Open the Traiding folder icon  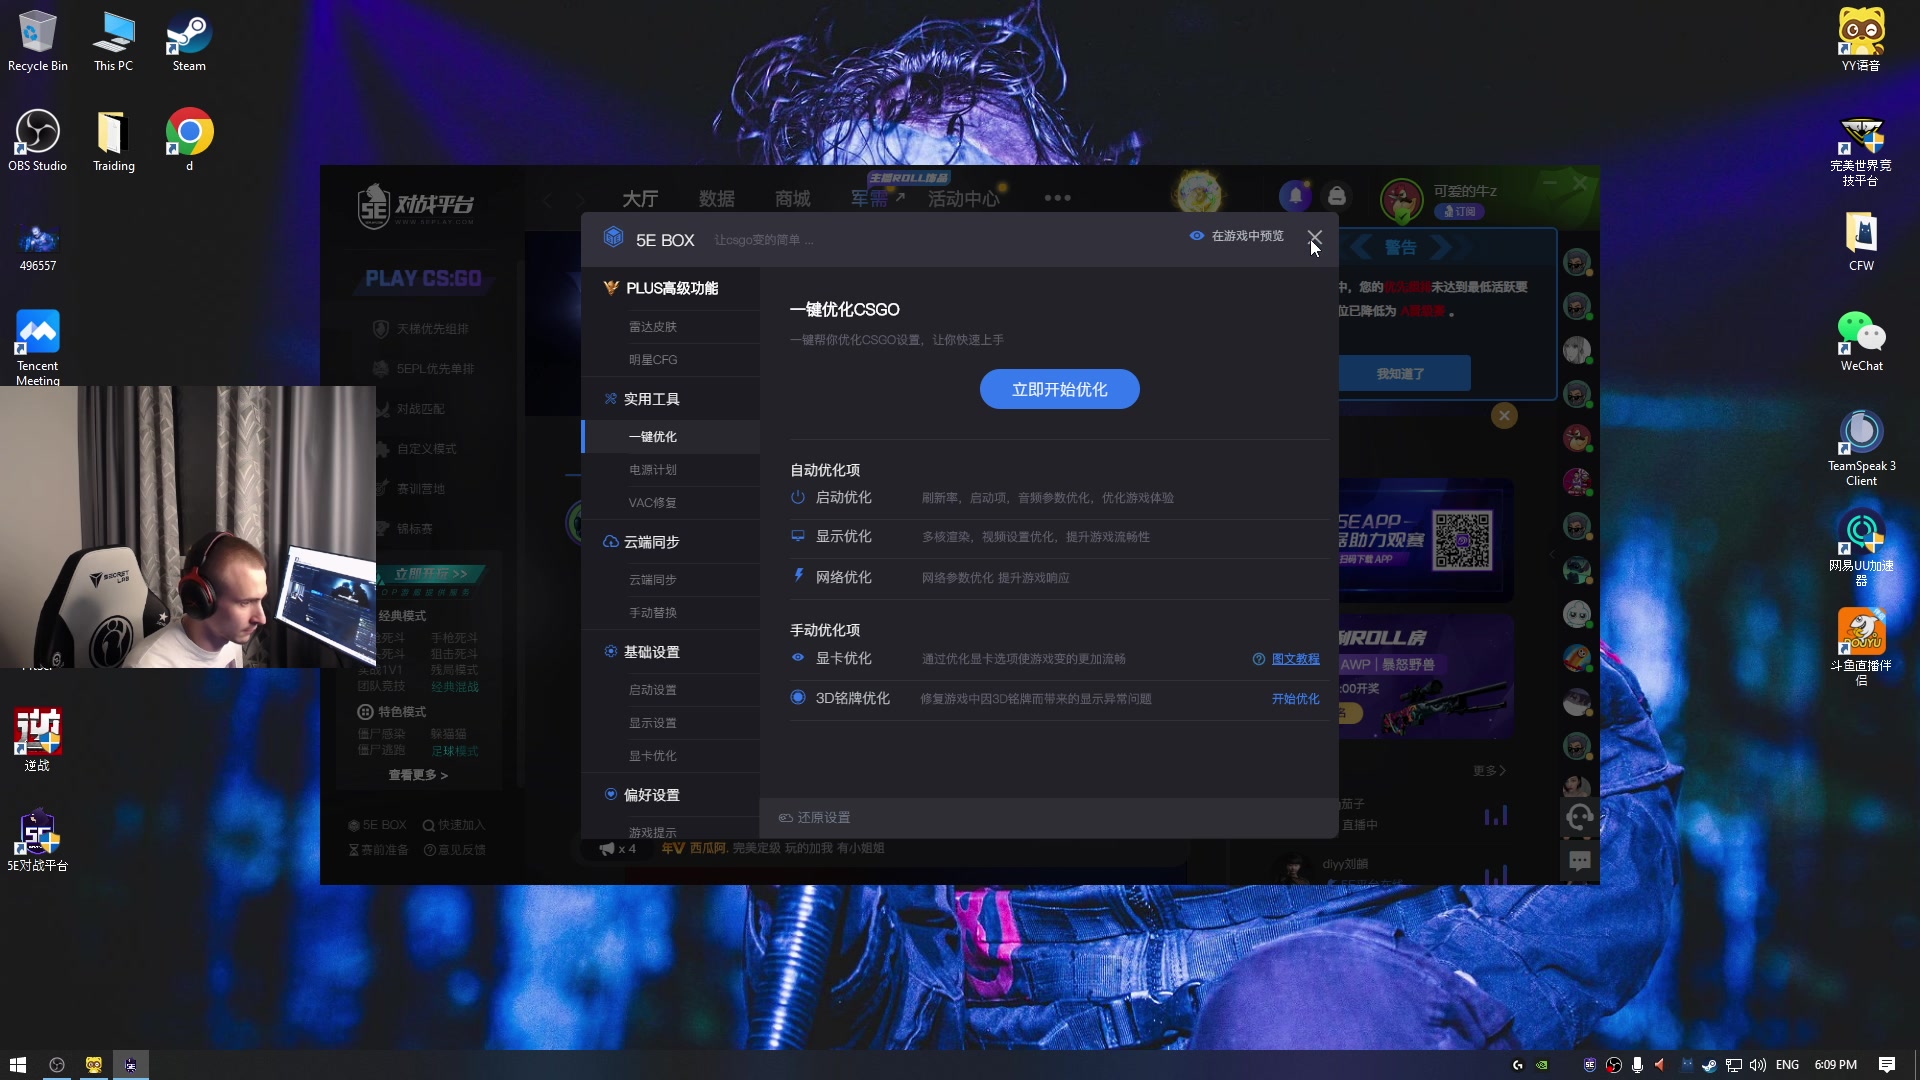click(x=113, y=140)
